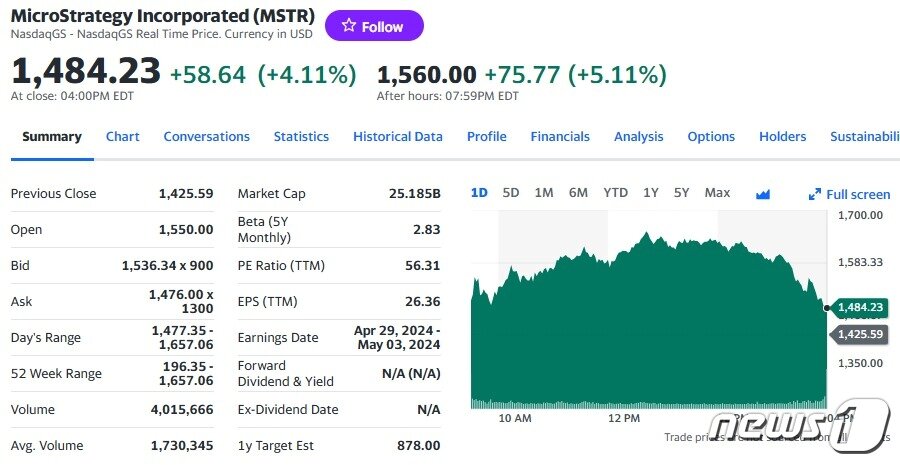Screen dimensions: 900x465
Task: Open the Holders tab
Action: coord(782,137)
